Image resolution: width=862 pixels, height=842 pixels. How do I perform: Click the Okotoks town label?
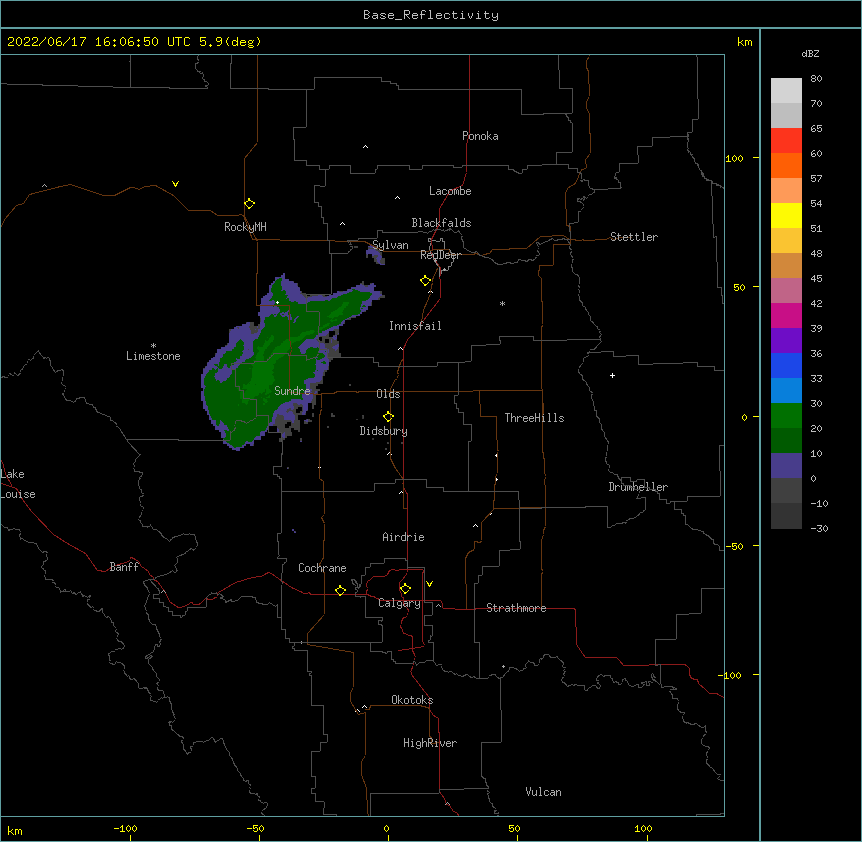coord(412,700)
